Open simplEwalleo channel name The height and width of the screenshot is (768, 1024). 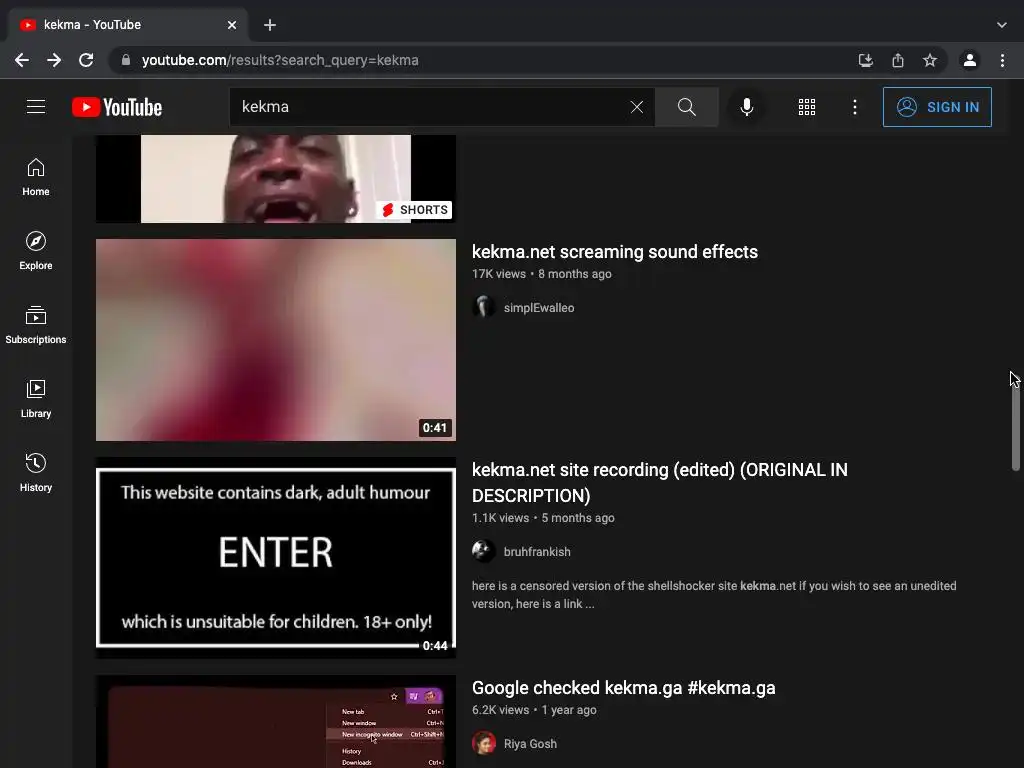[539, 308]
